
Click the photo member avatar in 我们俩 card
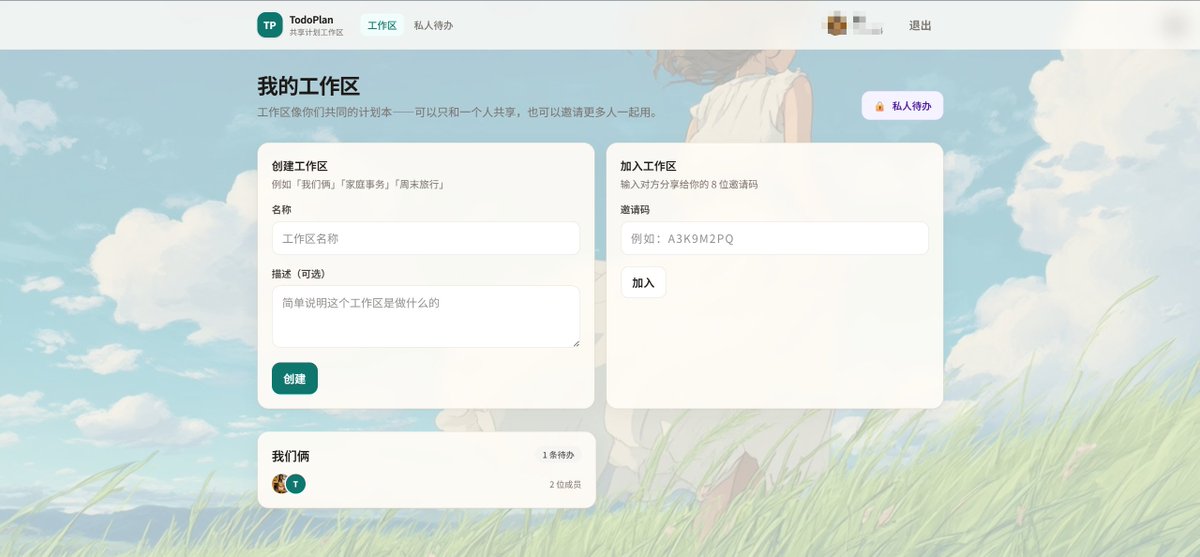coord(281,484)
